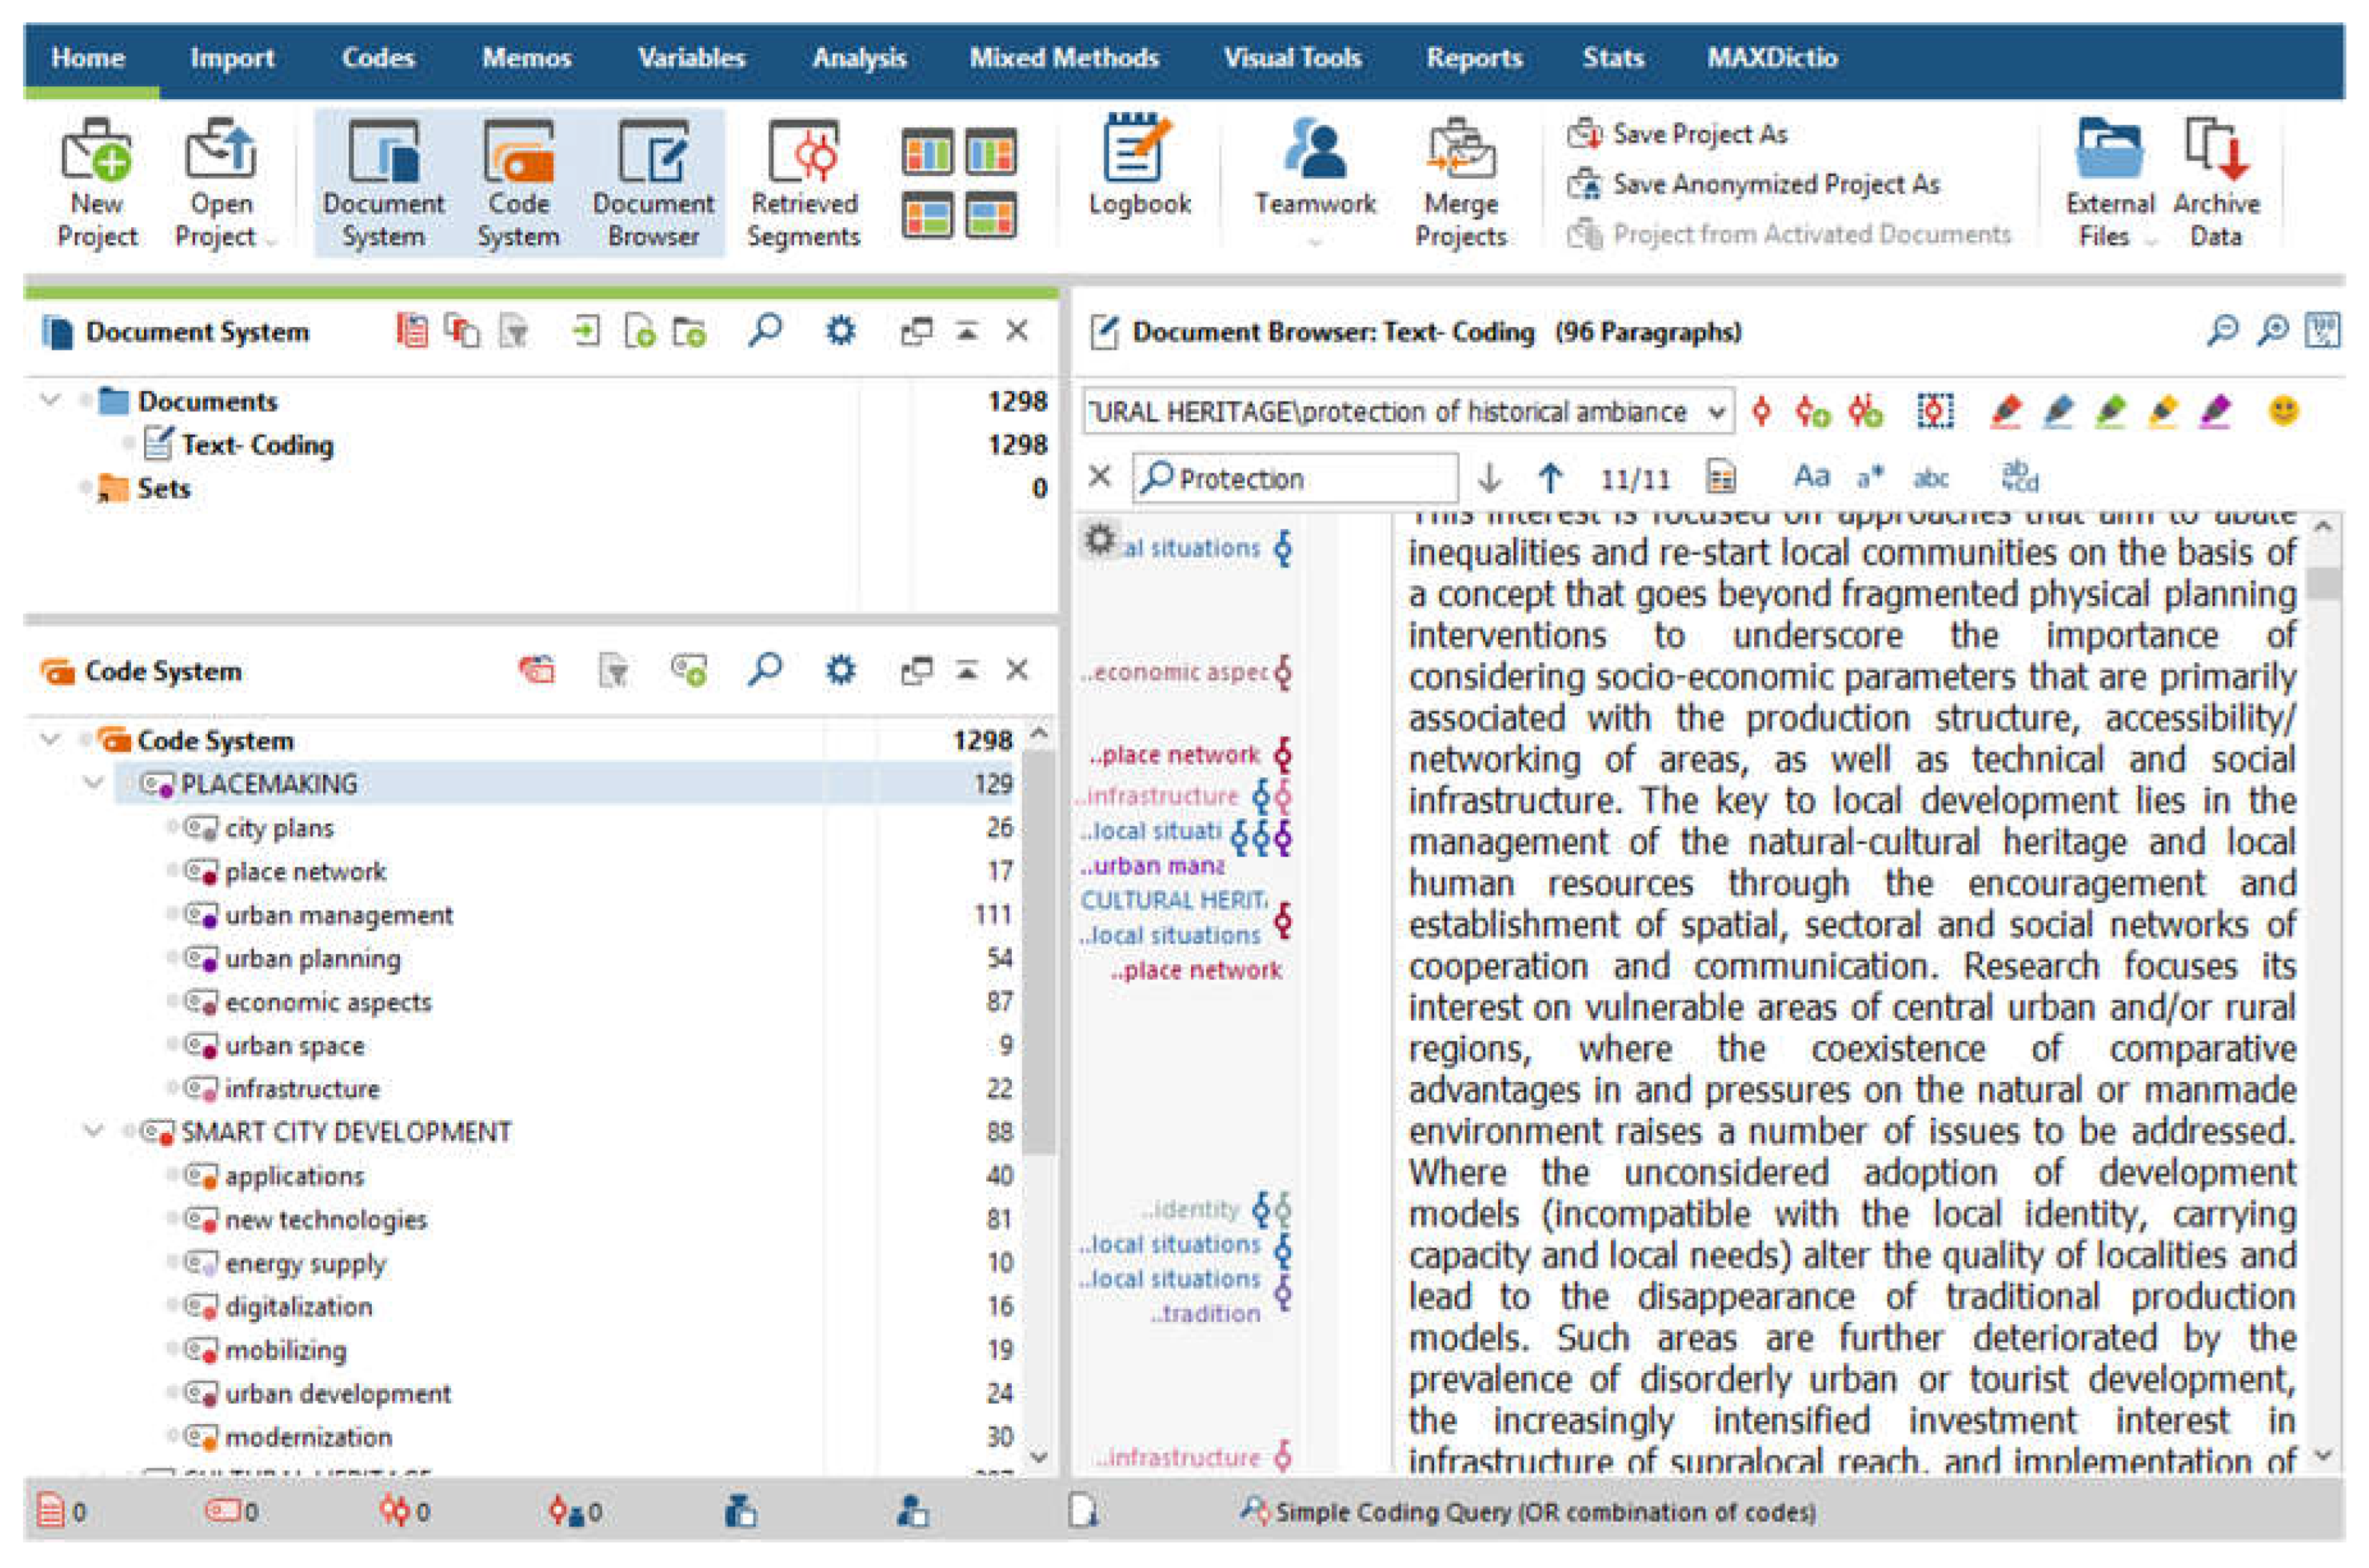Collapse the PLACEMAKING code group
Screen dimensions: 2369x1568
pos(92,784)
